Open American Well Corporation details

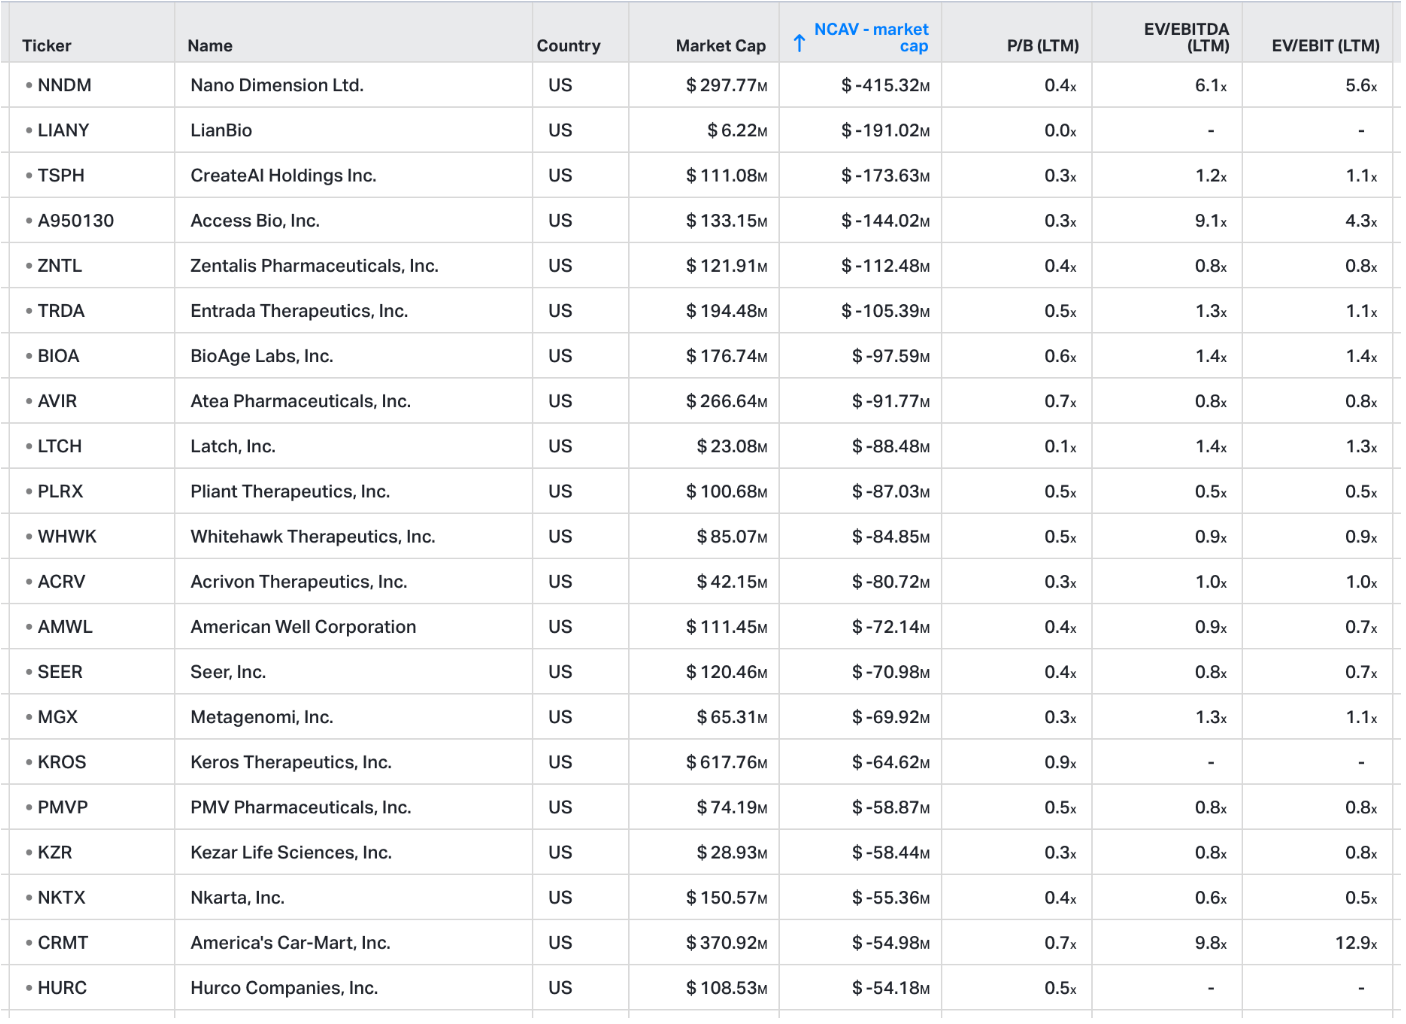tap(303, 627)
